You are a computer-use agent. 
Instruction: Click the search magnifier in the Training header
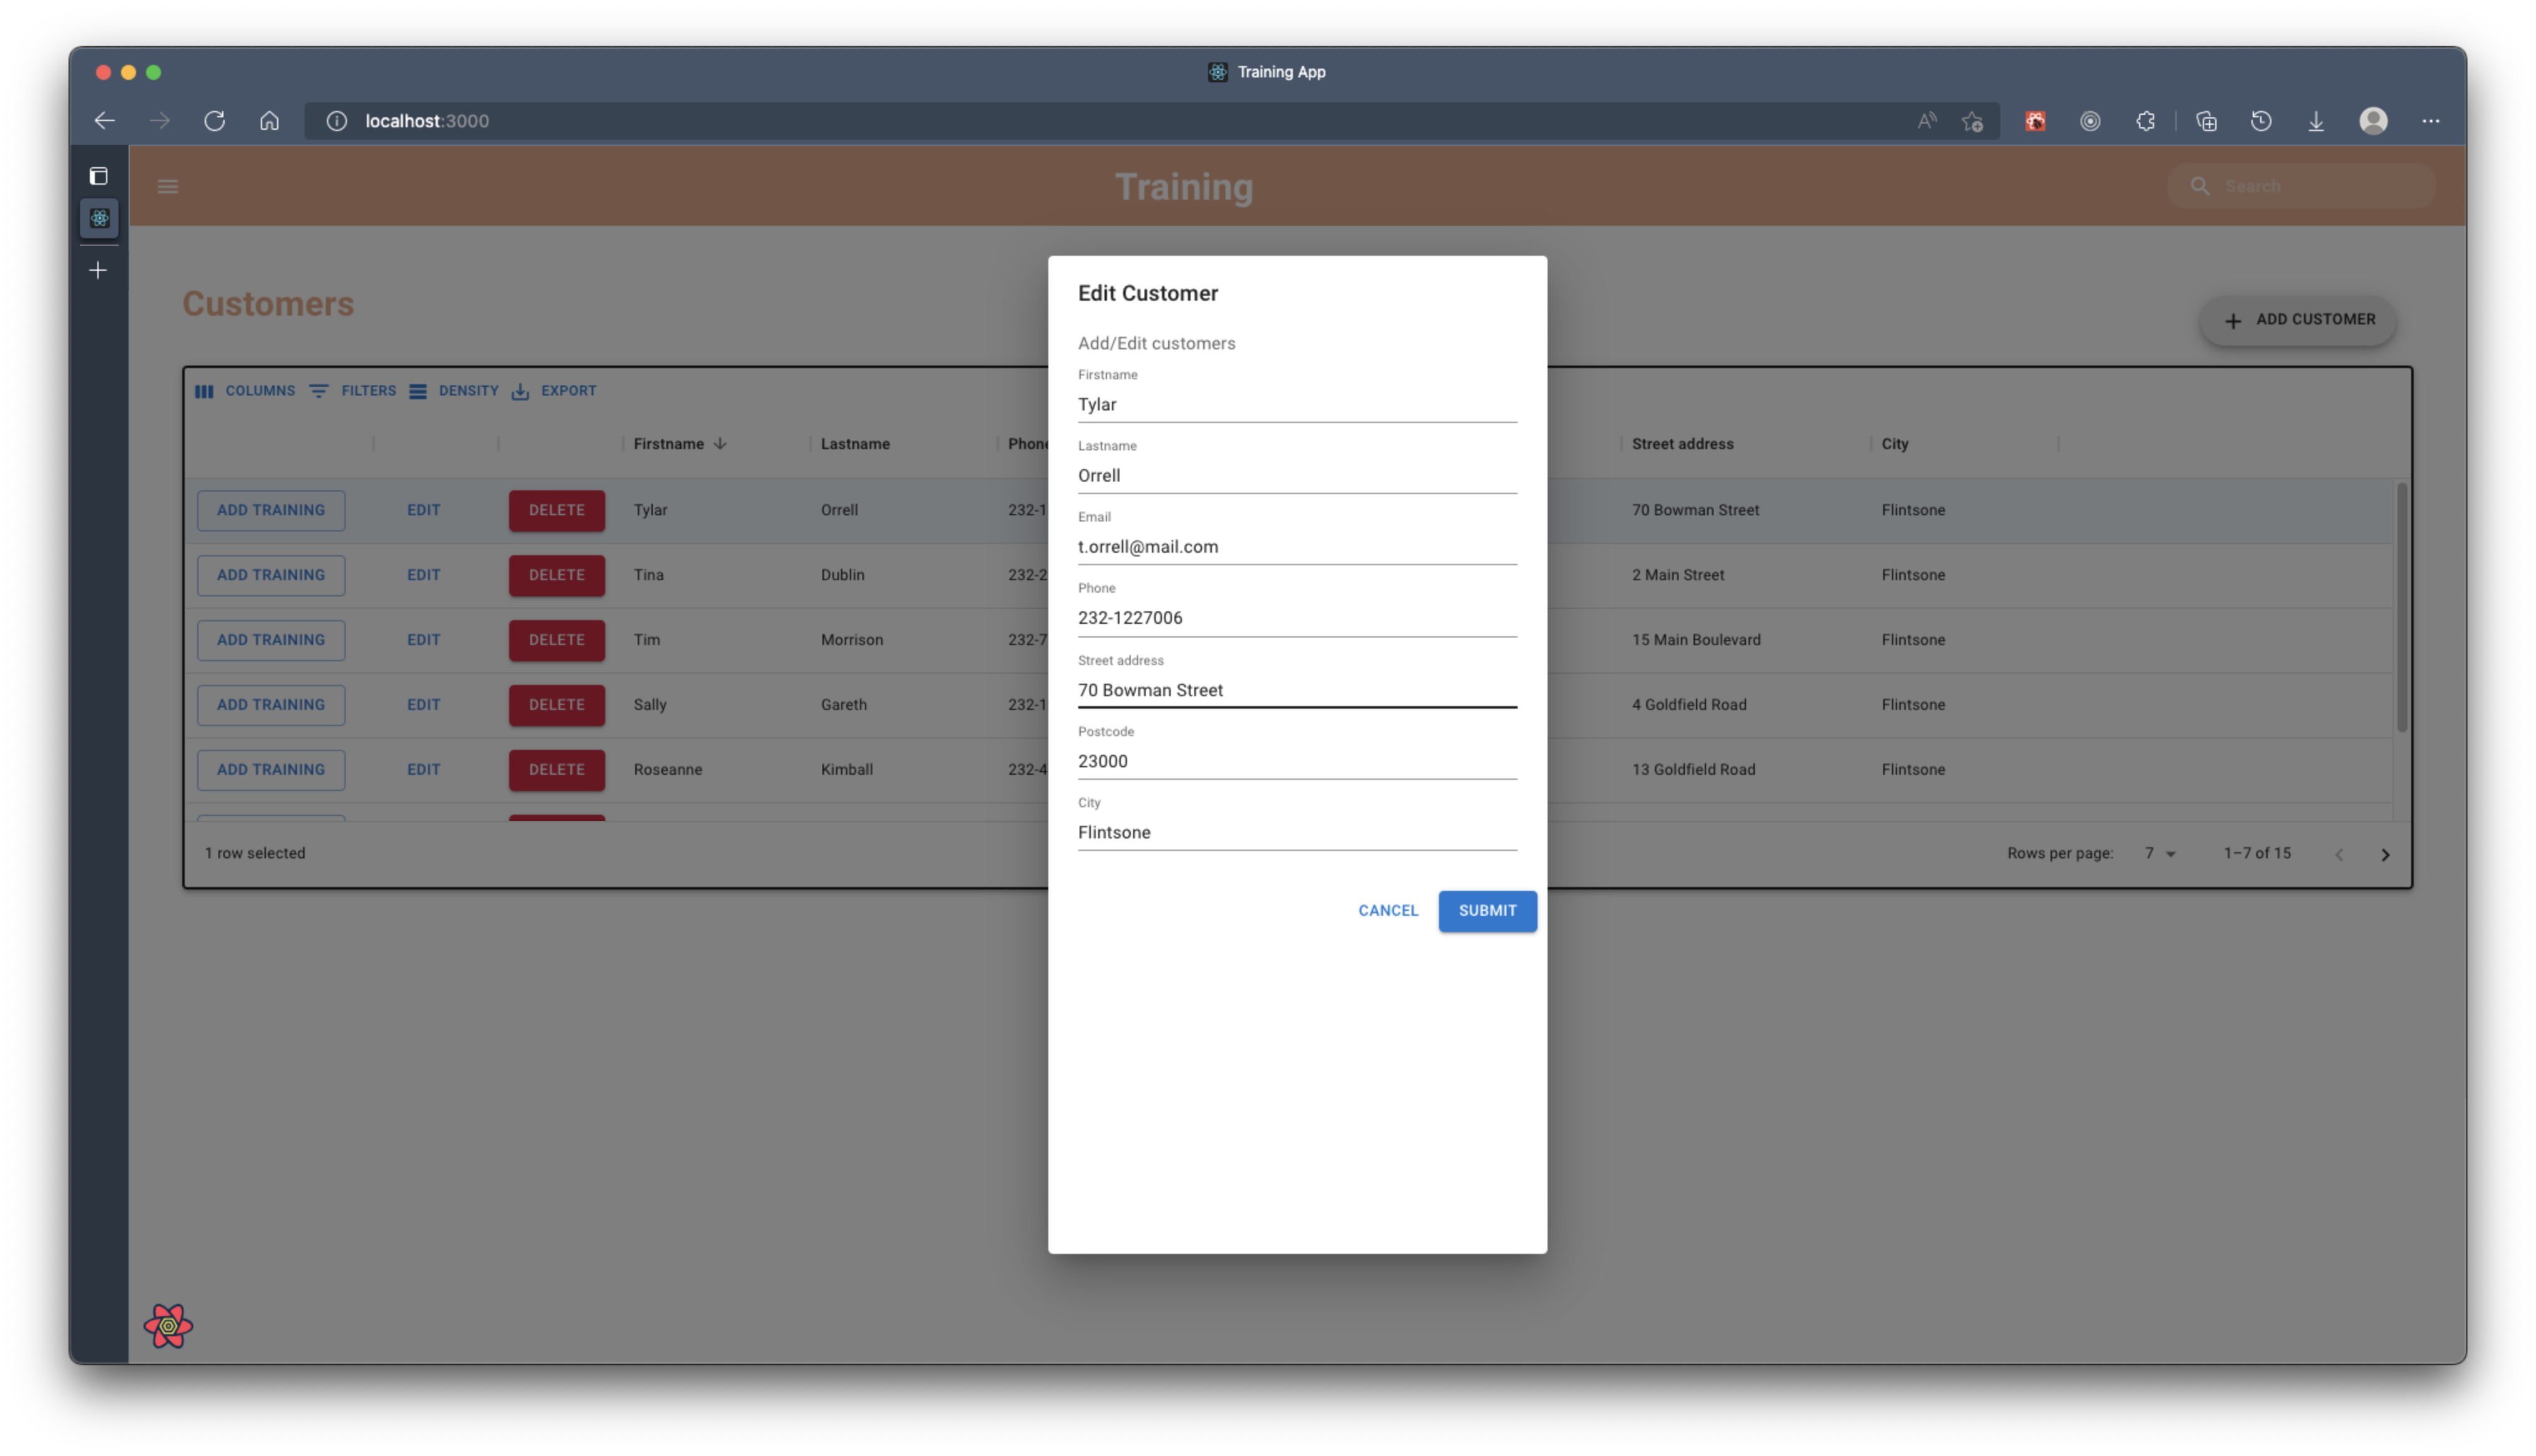2200,186
